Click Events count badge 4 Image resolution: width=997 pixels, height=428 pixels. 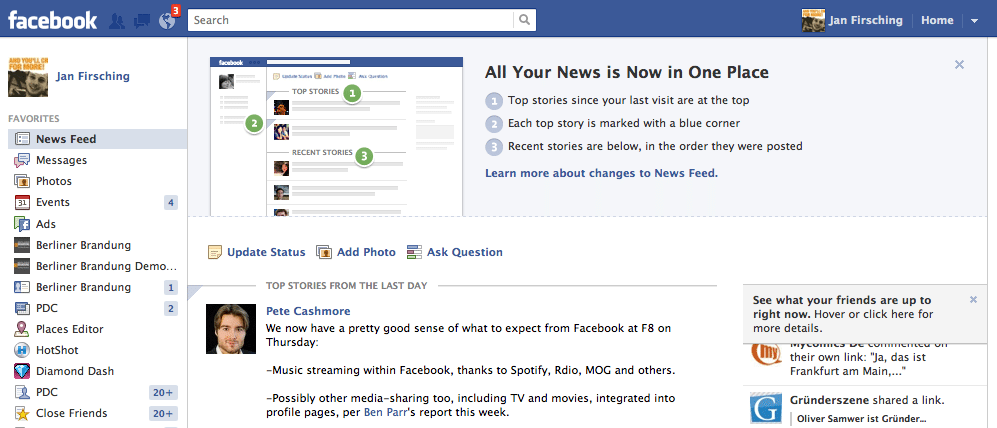click(x=170, y=203)
